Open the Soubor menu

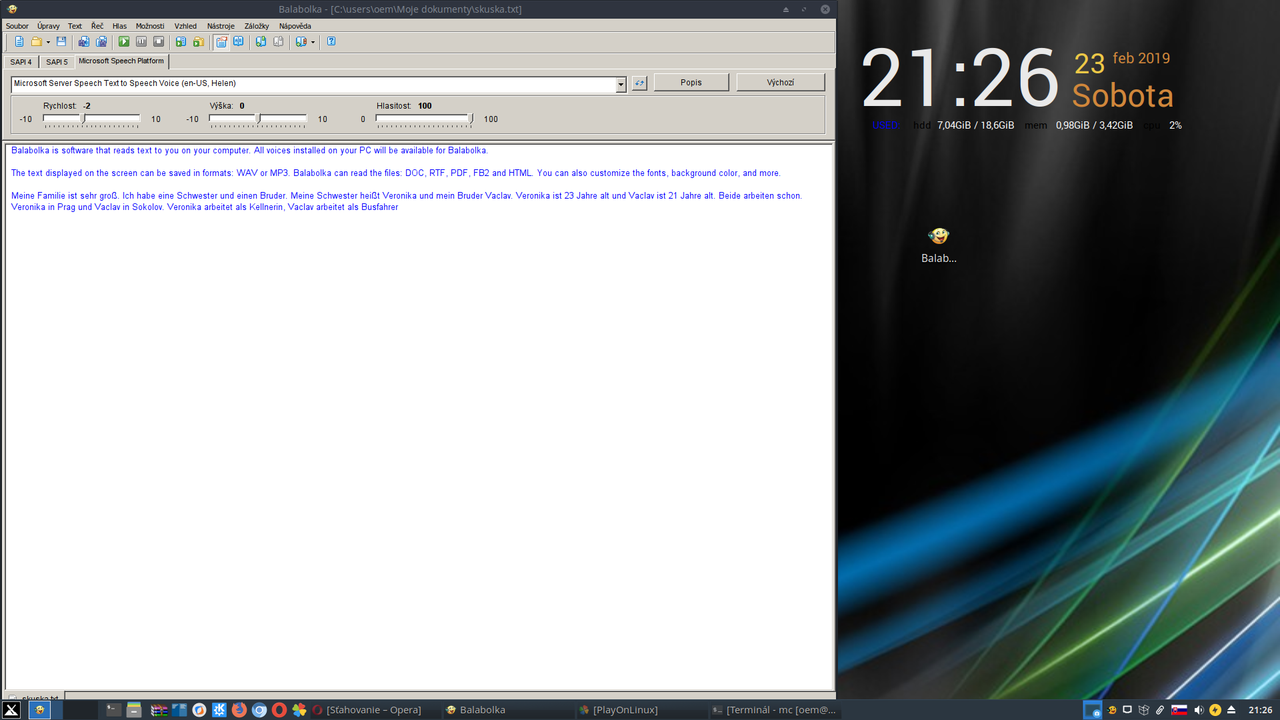tap(17, 26)
